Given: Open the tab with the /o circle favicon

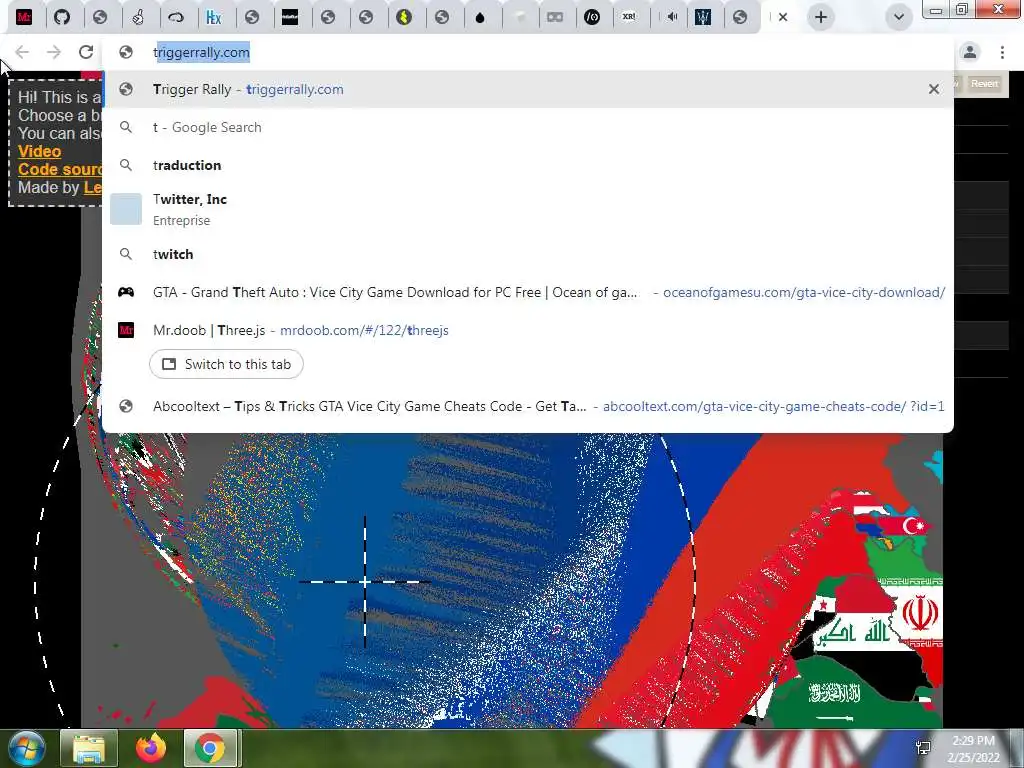Looking at the screenshot, I should 592,17.
